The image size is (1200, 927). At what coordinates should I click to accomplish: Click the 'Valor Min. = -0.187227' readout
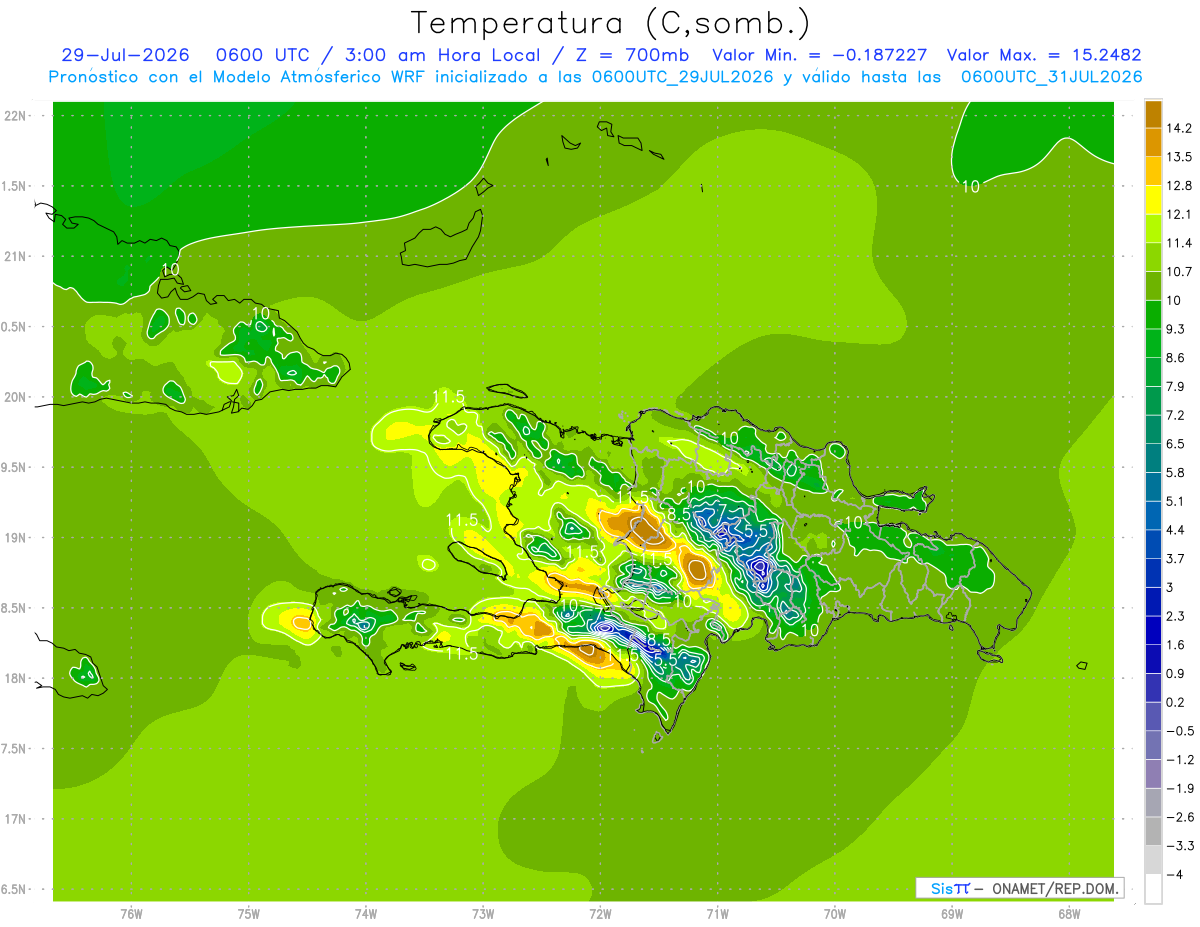[x=820, y=55]
